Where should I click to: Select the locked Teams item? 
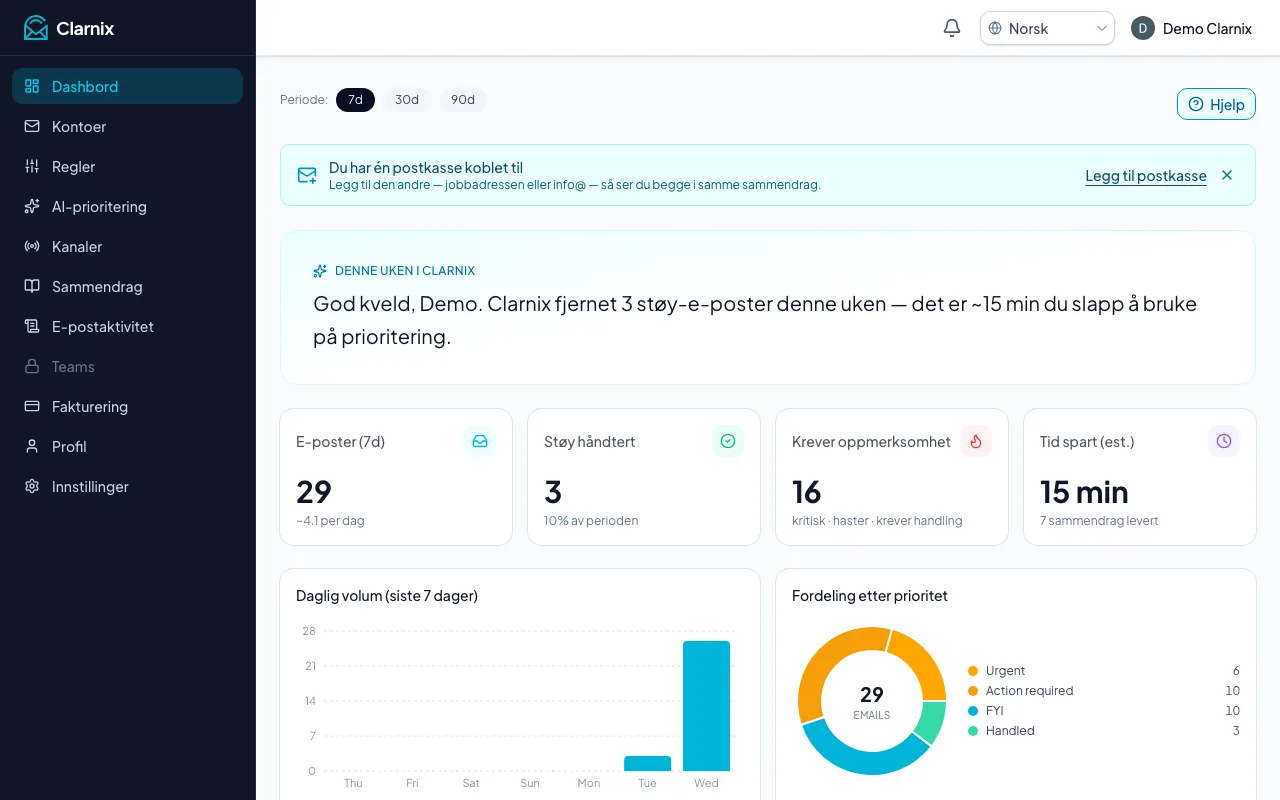tap(127, 366)
